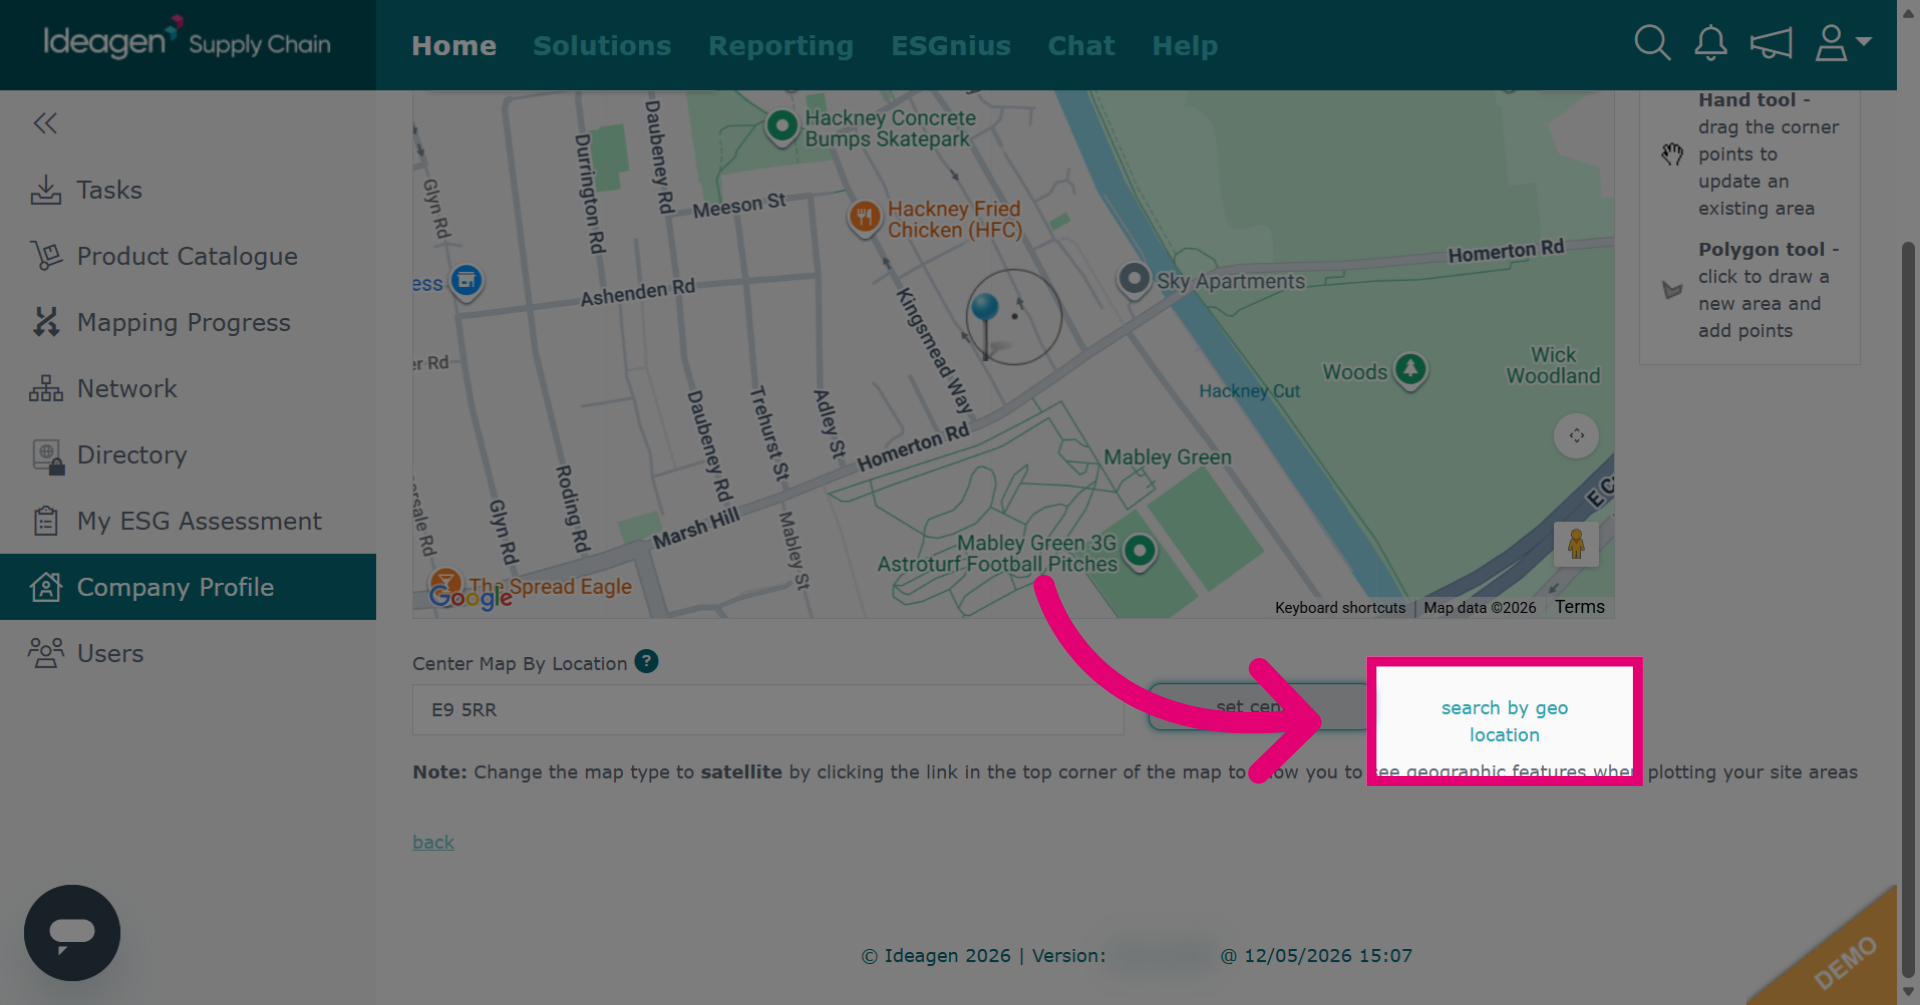Open Reporting menu
This screenshot has height=1005, width=1920.
(781, 46)
